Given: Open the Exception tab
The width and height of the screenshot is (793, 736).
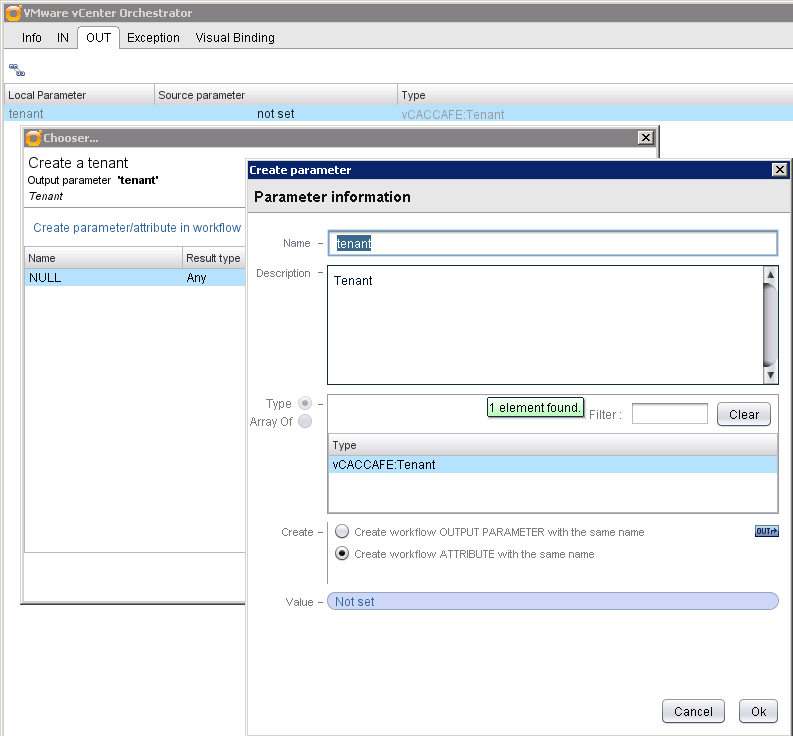Looking at the screenshot, I should click(153, 38).
